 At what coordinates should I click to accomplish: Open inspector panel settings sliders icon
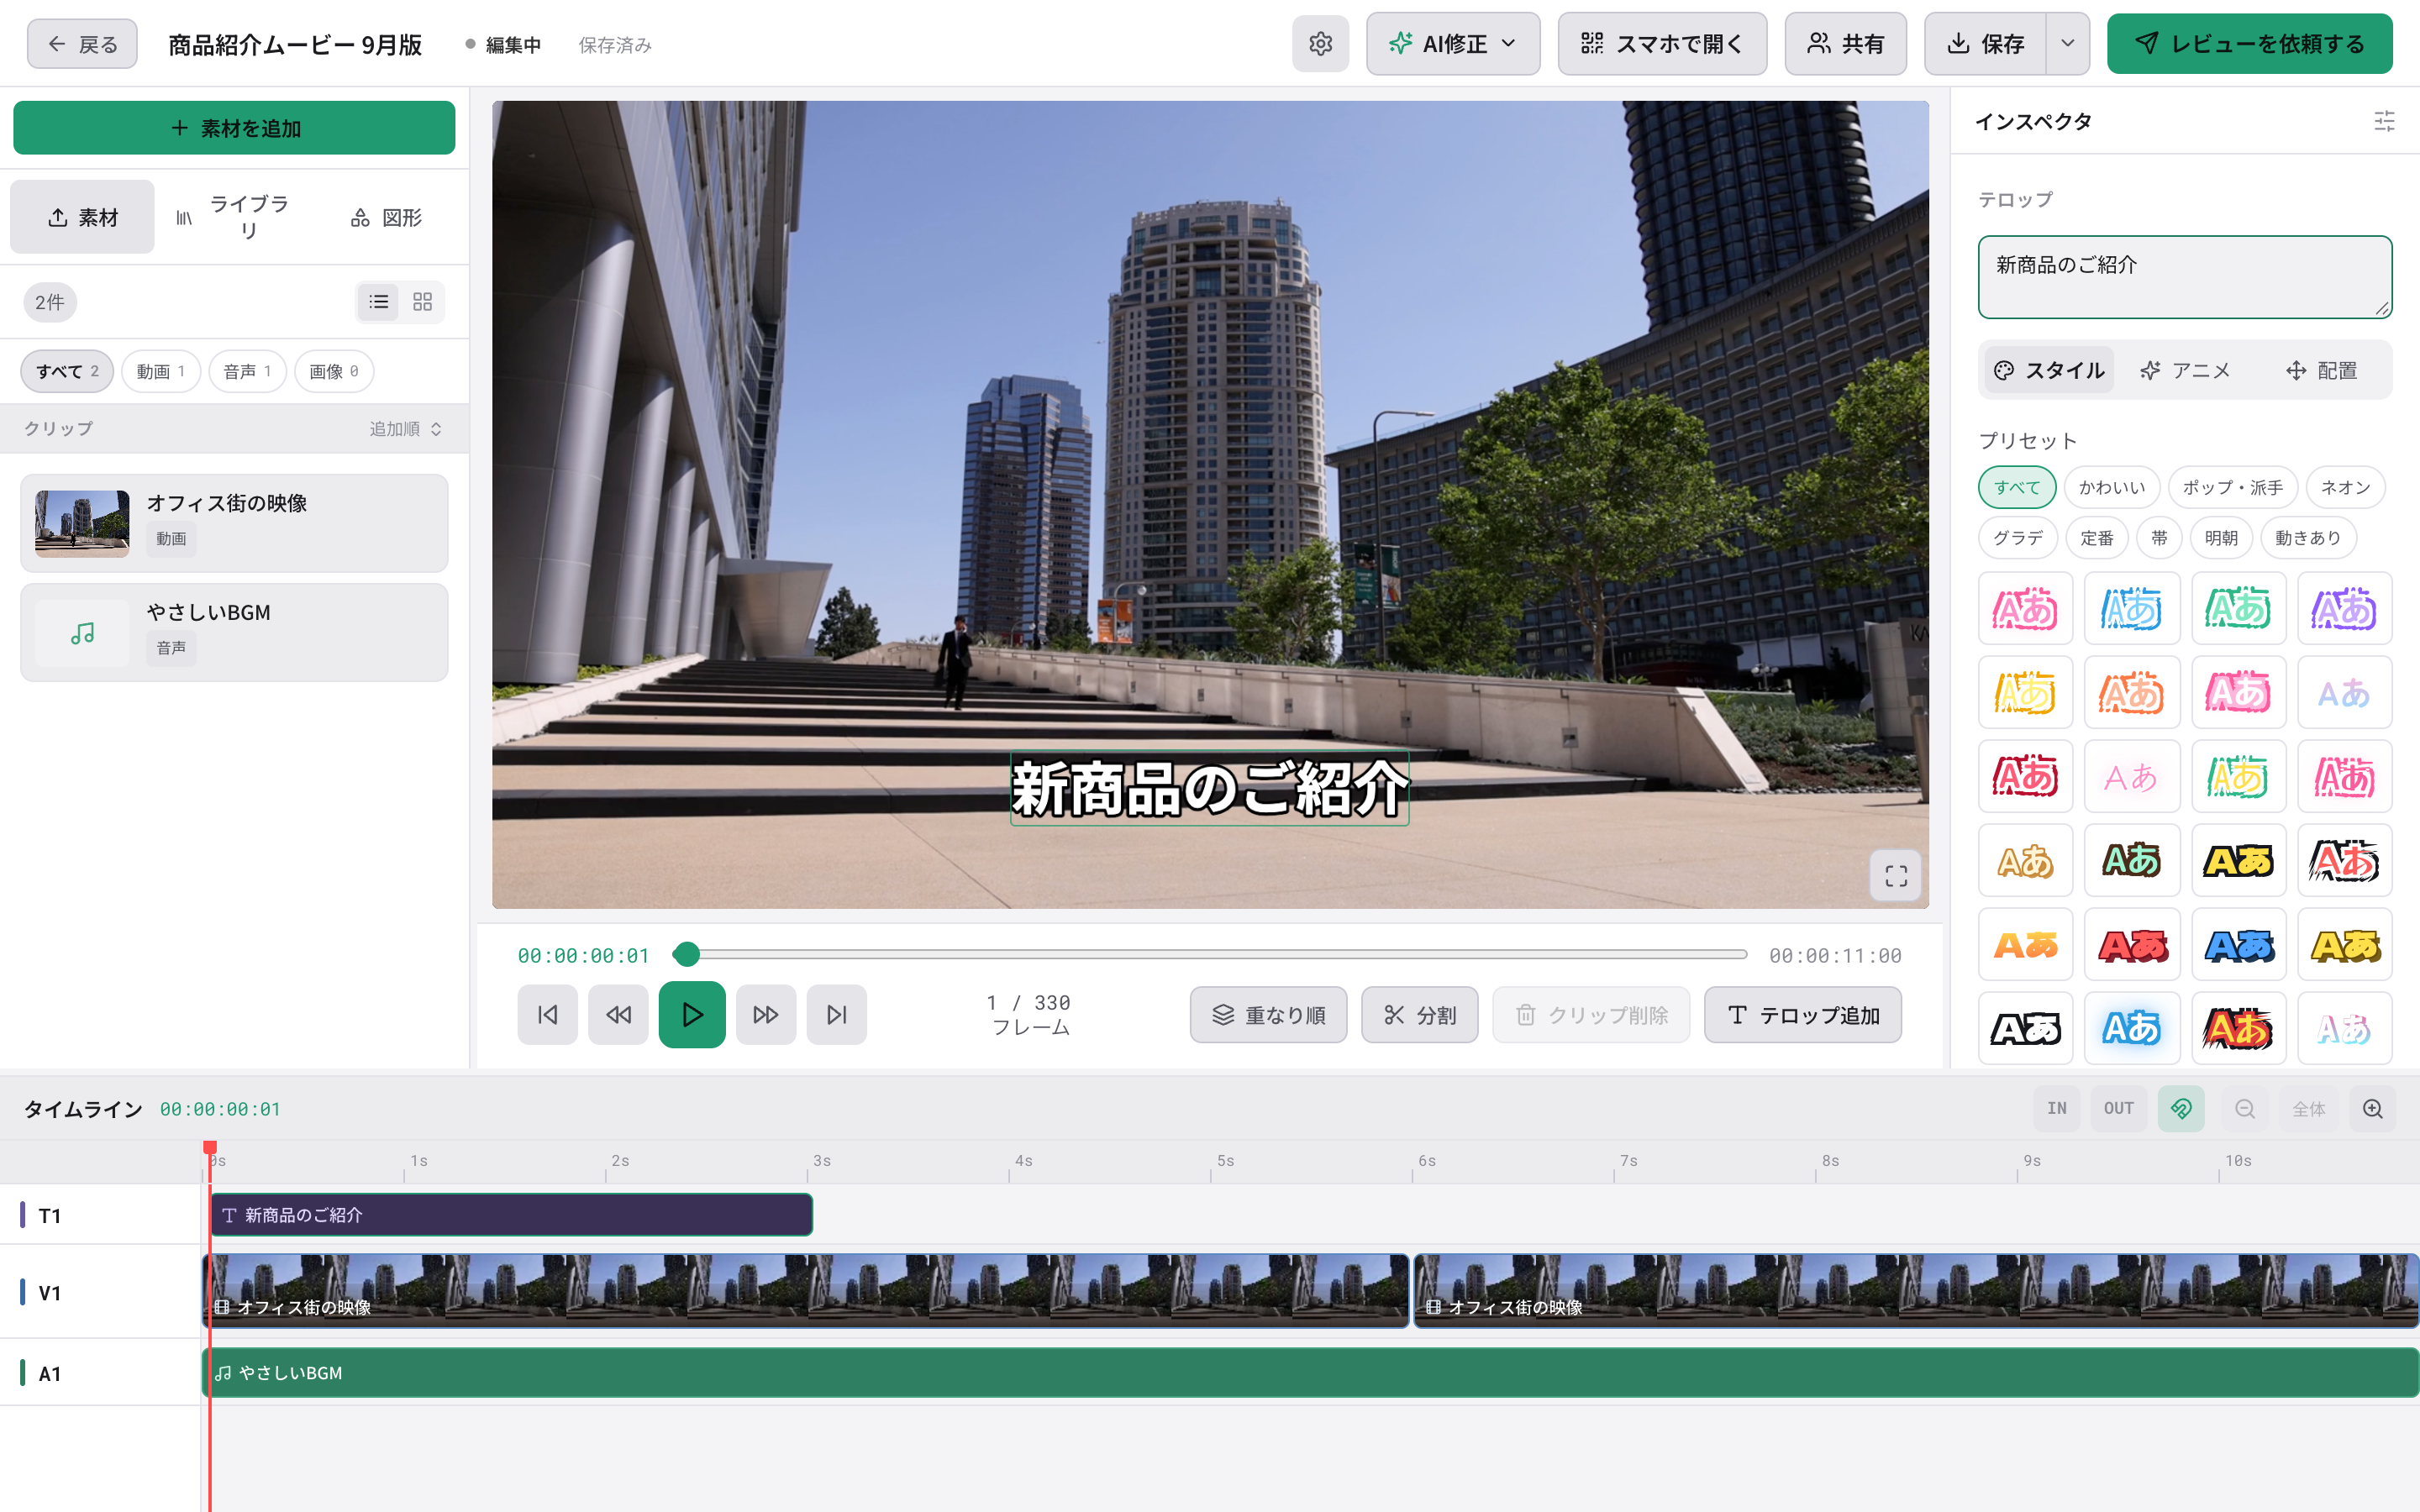coord(2384,121)
